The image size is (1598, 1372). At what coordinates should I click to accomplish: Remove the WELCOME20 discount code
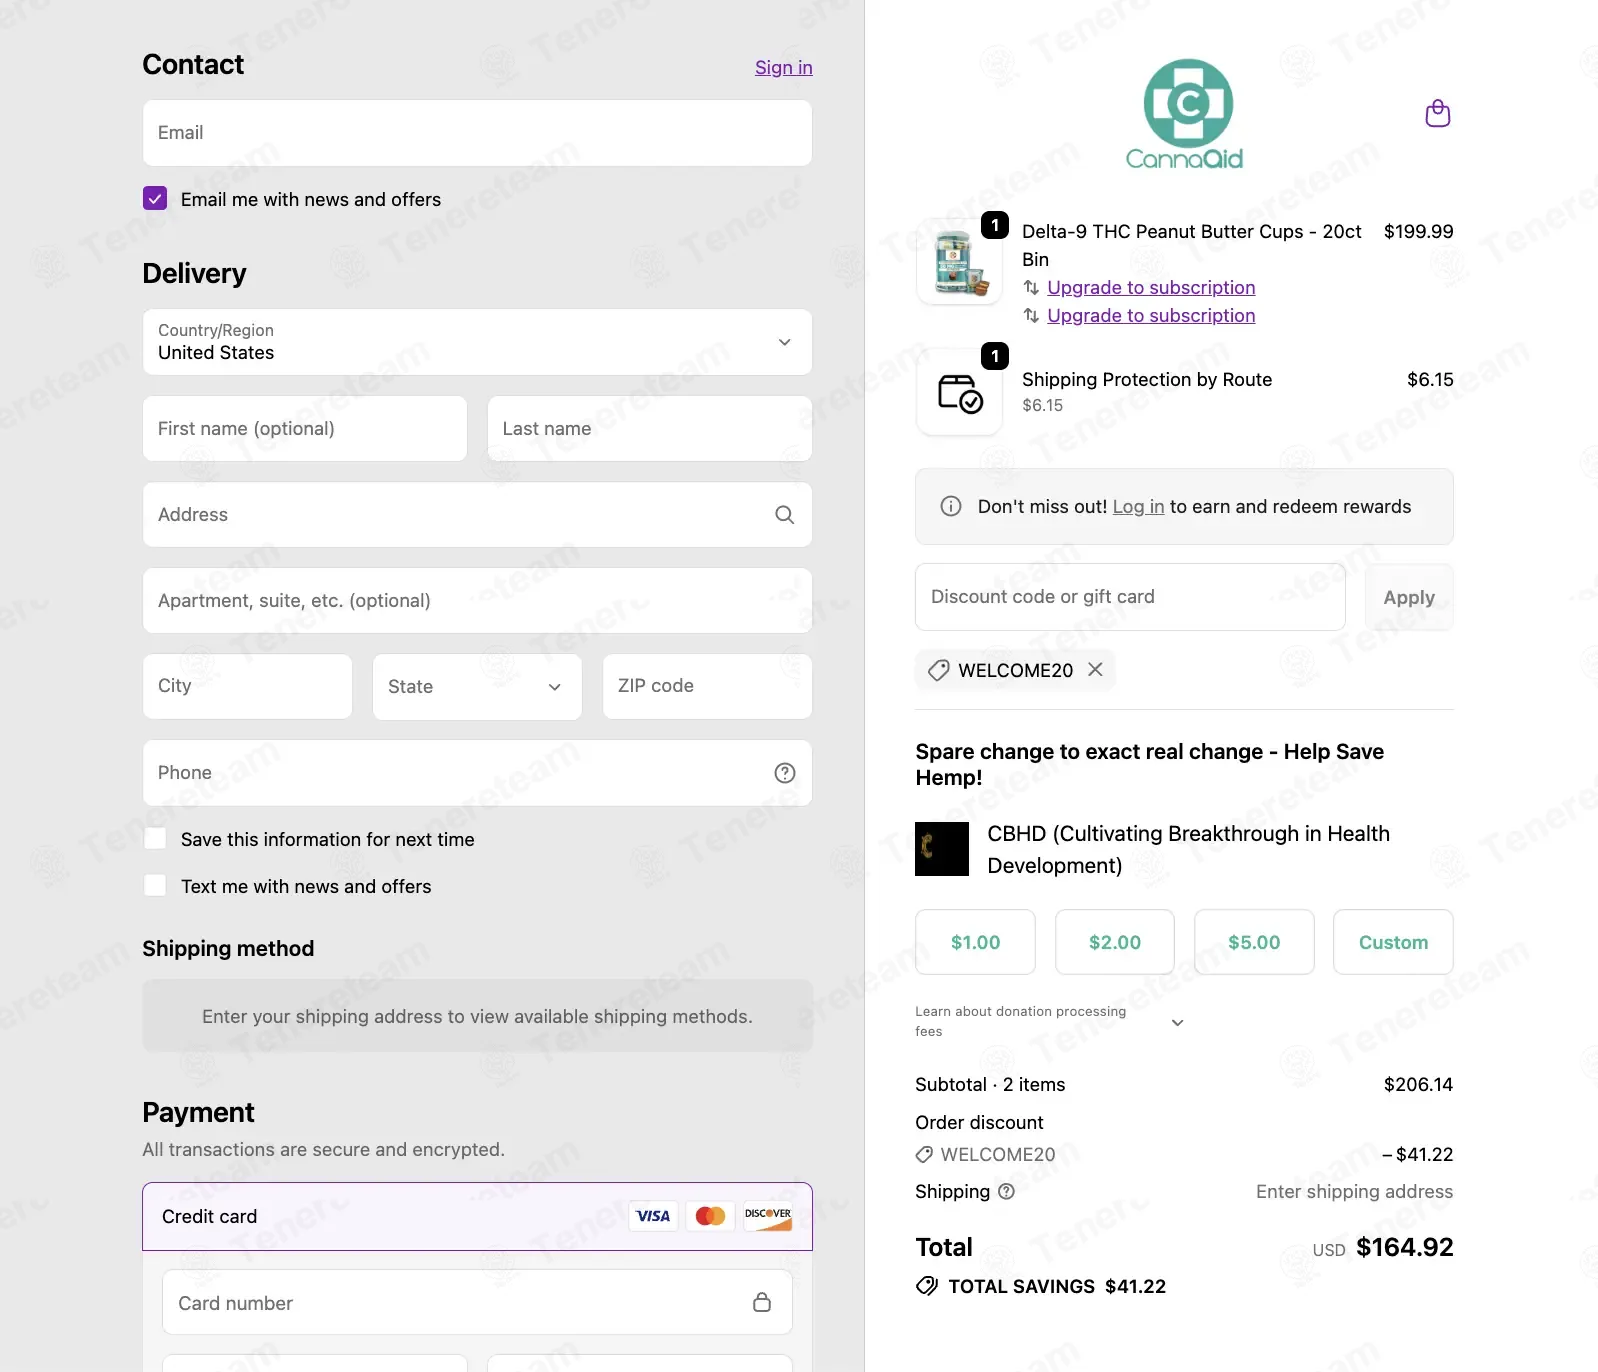[x=1095, y=670]
